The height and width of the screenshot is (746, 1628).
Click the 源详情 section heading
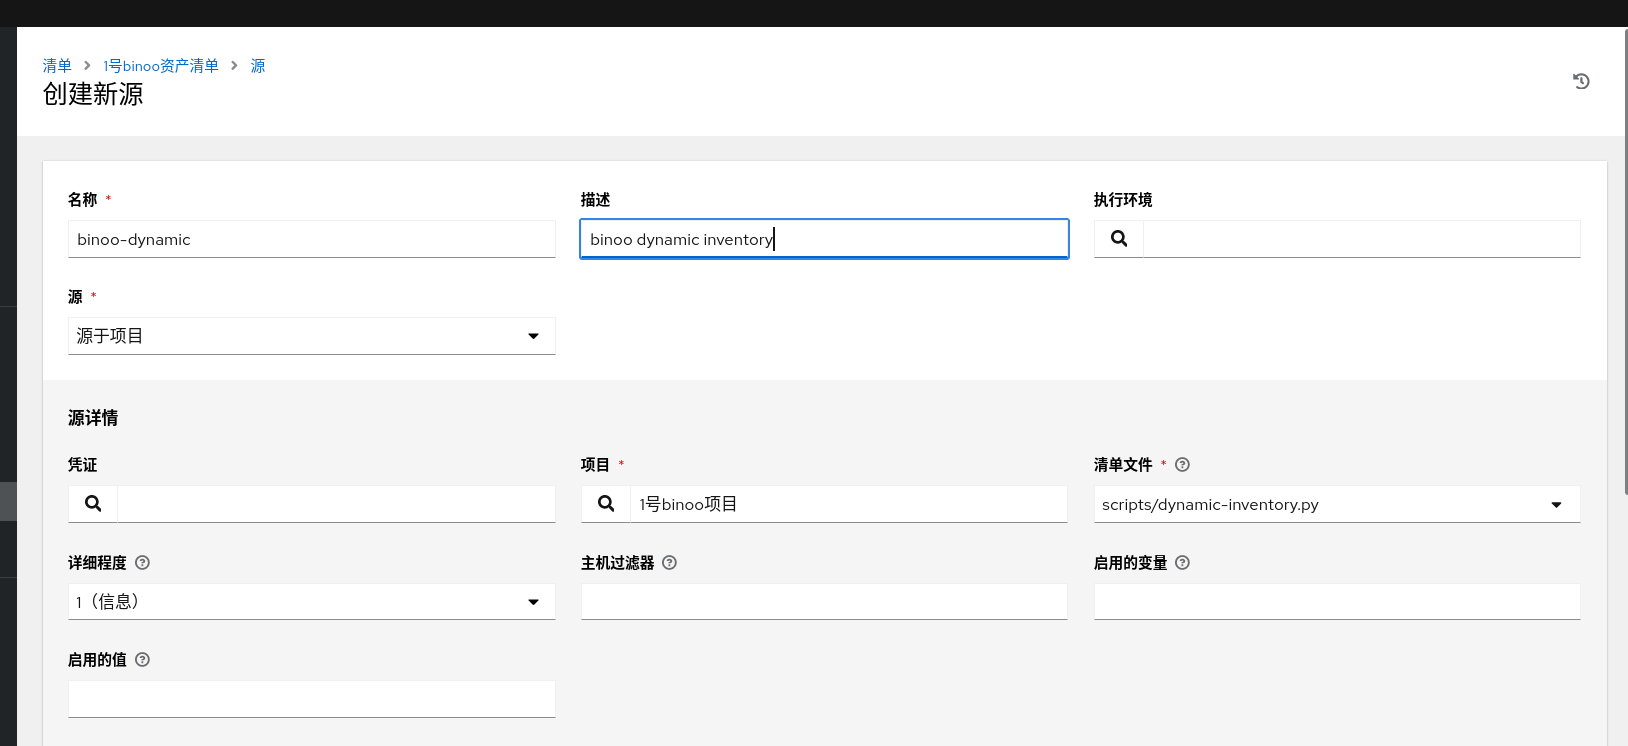pos(93,418)
